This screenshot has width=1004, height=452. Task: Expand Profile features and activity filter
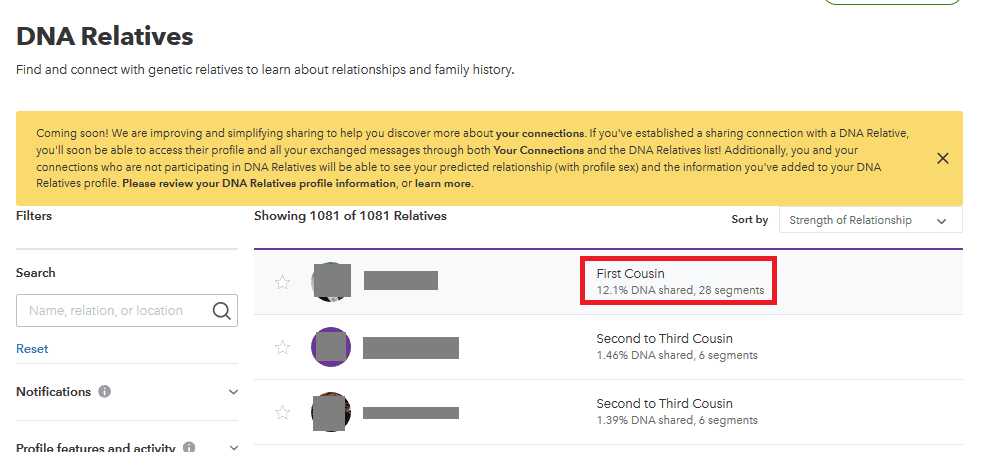[x=234, y=448]
